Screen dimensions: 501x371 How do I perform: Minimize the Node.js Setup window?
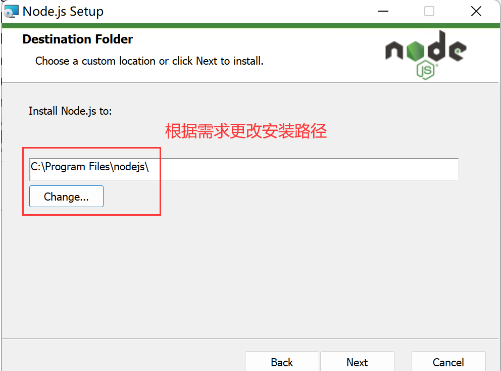coord(383,11)
